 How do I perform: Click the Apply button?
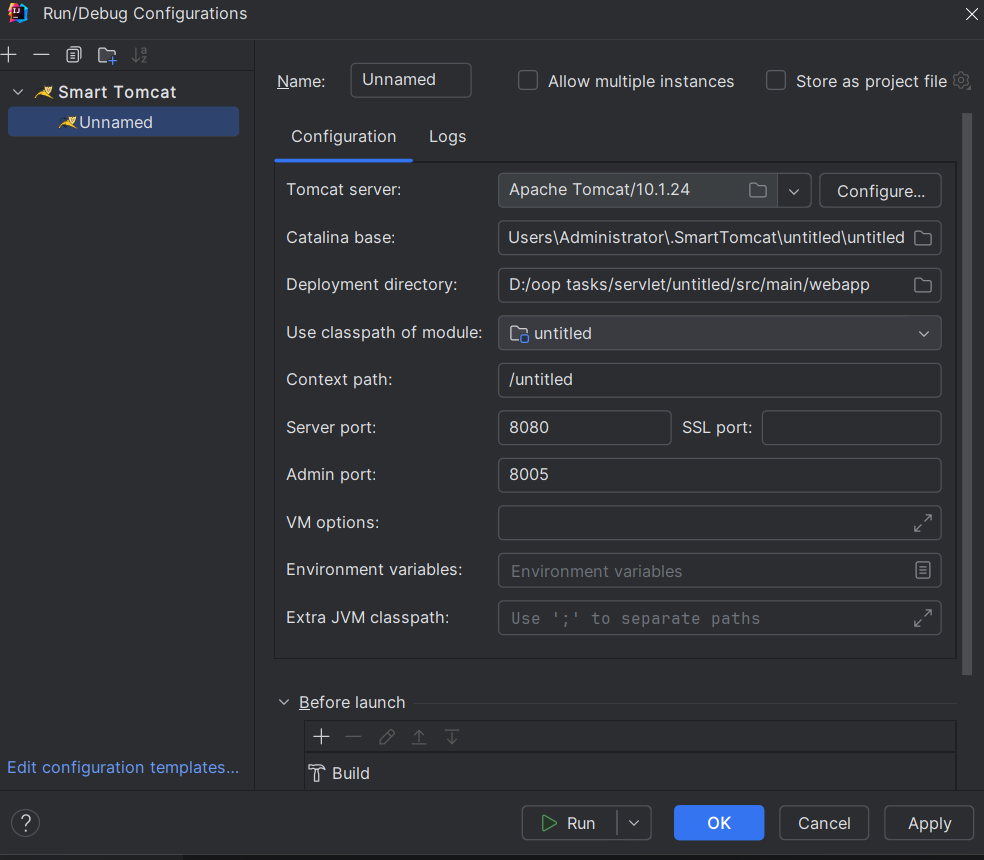929,823
